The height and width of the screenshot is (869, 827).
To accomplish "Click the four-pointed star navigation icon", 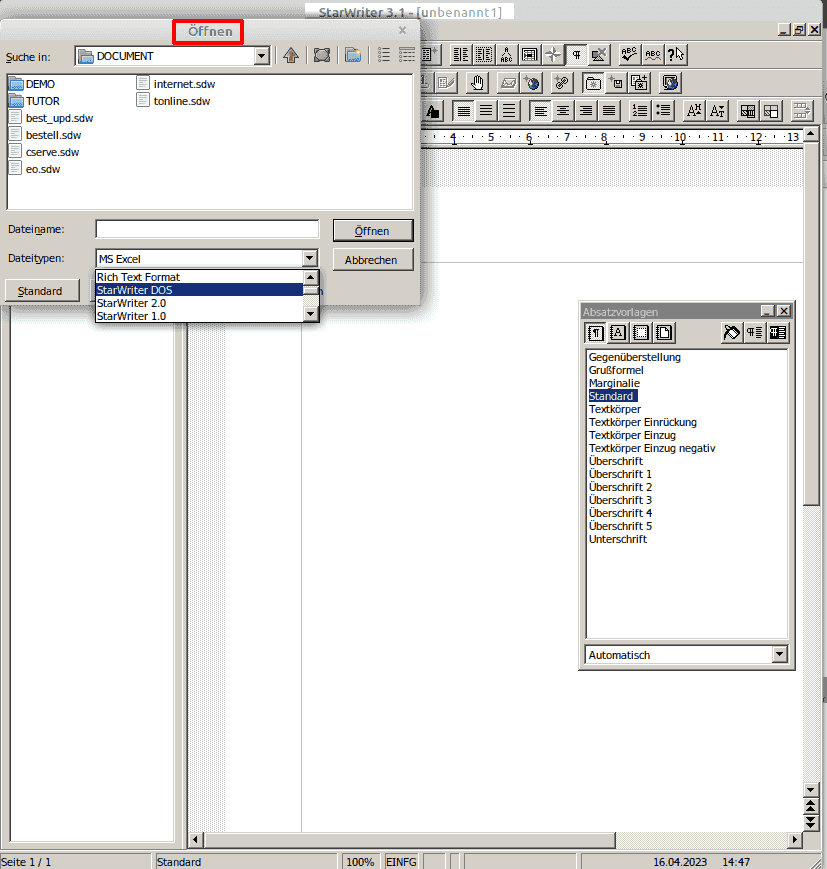I will pos(553,55).
